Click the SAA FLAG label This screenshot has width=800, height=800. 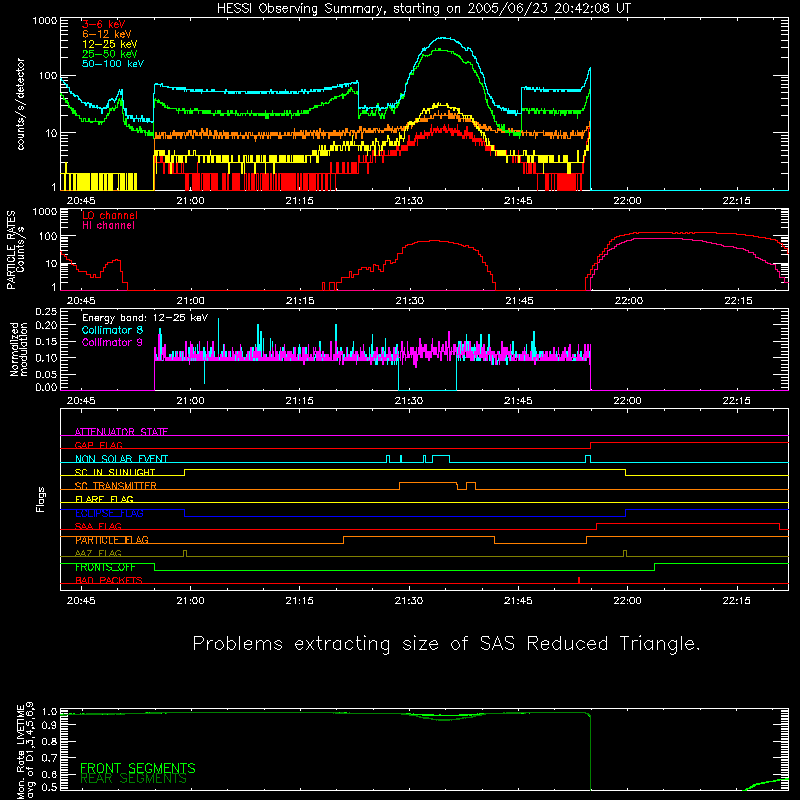(x=98, y=526)
